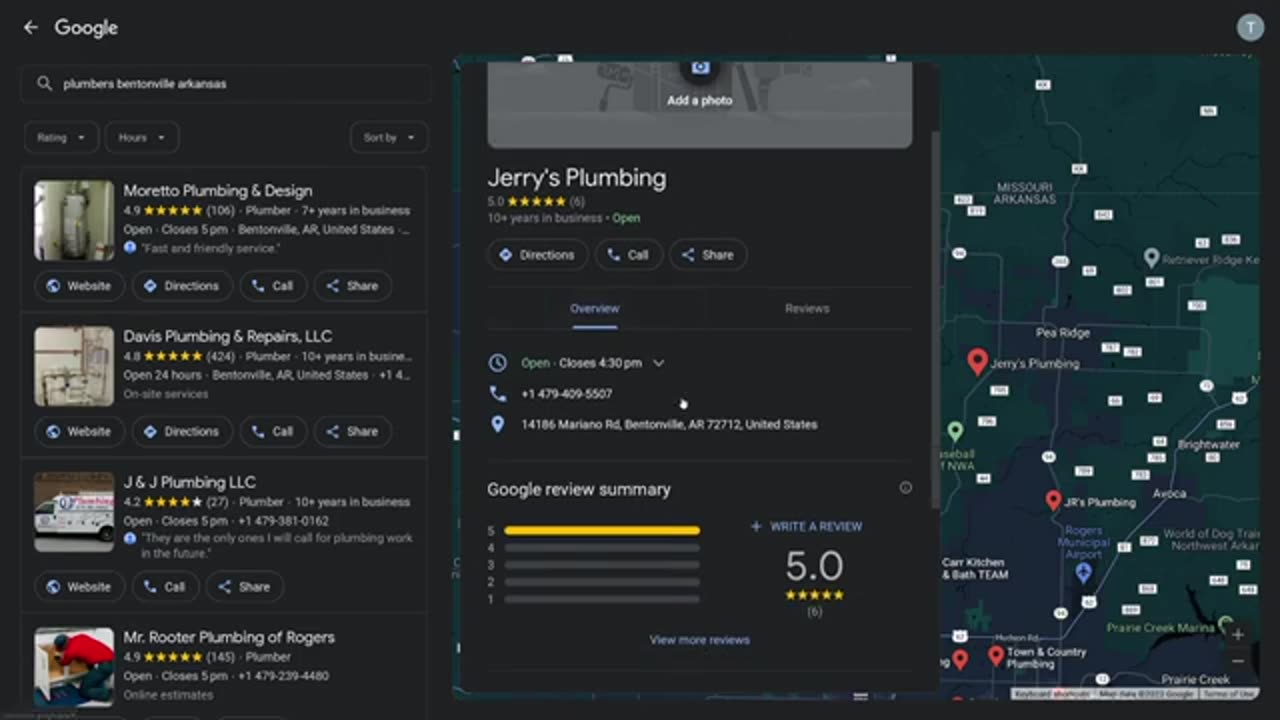This screenshot has height=720, width=1280.
Task: Click Write a review
Action: point(806,527)
